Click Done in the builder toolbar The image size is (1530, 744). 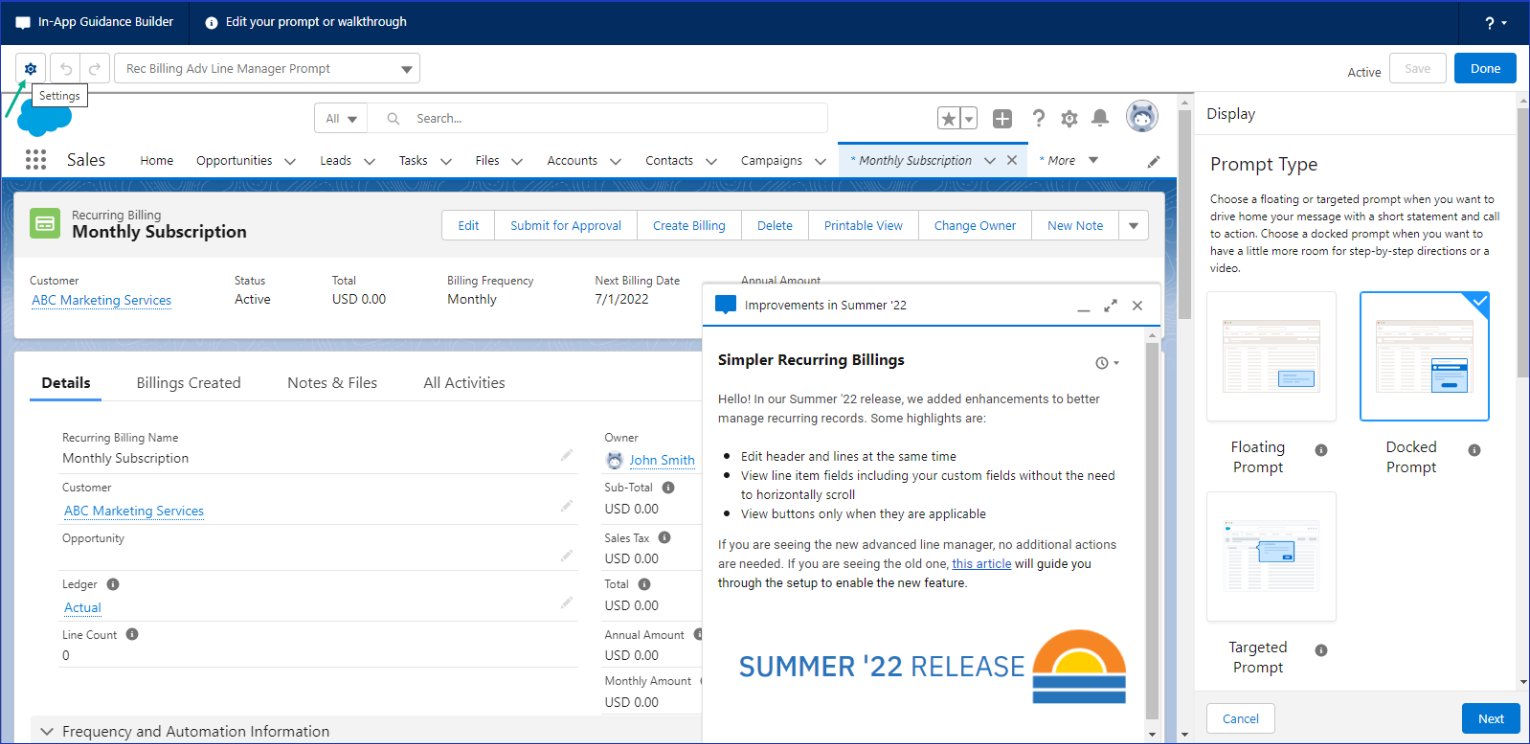click(x=1485, y=69)
